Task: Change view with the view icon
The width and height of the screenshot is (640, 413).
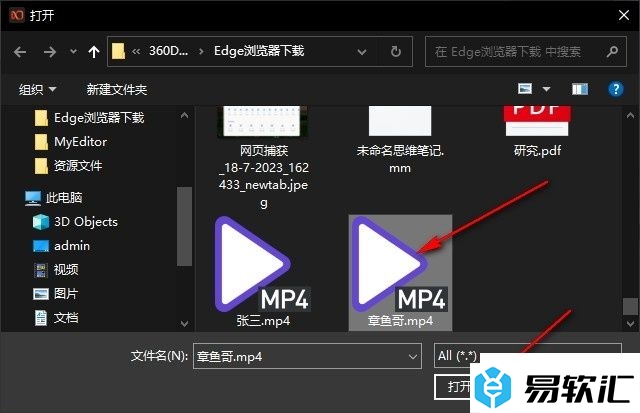Action: [525, 89]
